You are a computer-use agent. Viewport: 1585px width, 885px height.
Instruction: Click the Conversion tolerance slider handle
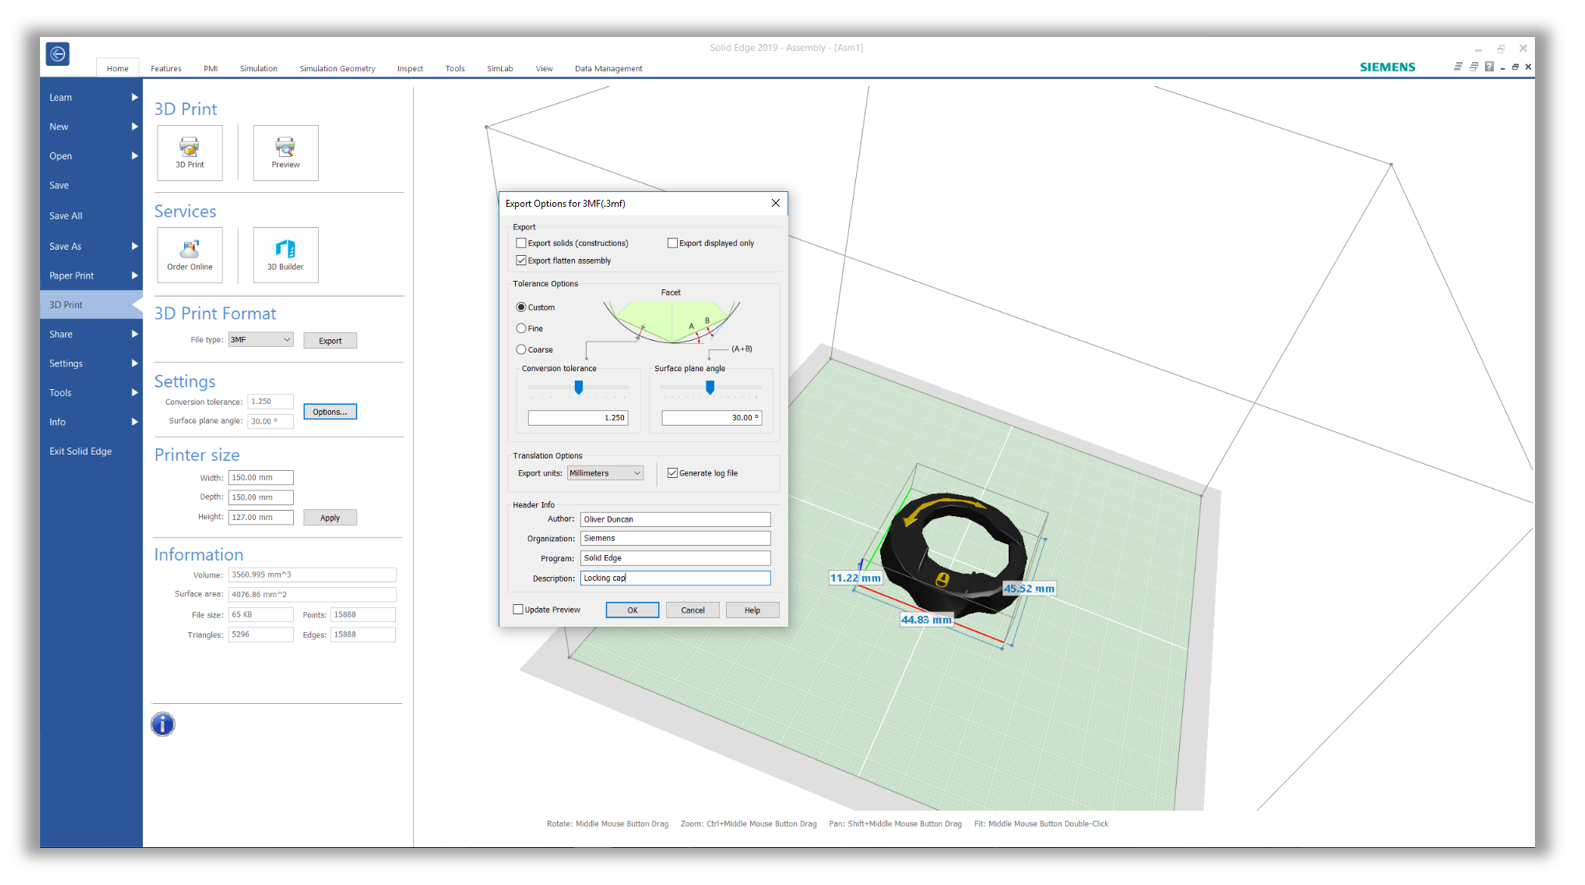pyautogui.click(x=578, y=387)
